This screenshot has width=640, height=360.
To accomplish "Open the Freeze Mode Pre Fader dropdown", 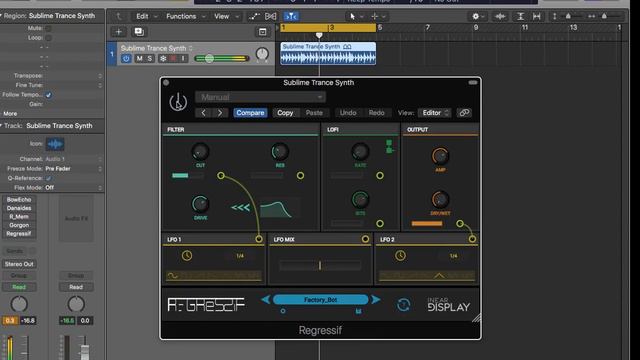I will coord(73,169).
